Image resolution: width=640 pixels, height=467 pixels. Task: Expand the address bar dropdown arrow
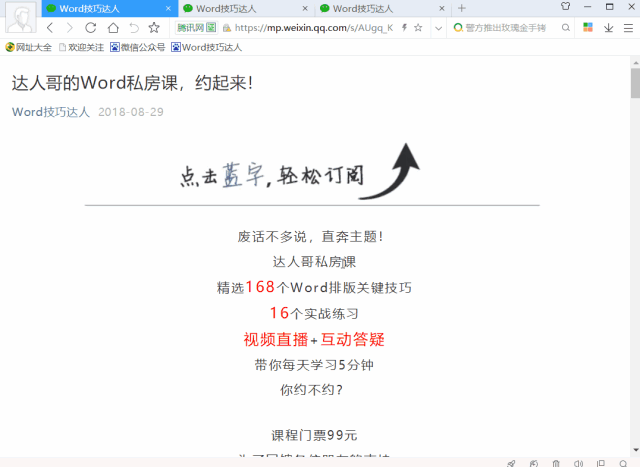tap(438, 28)
